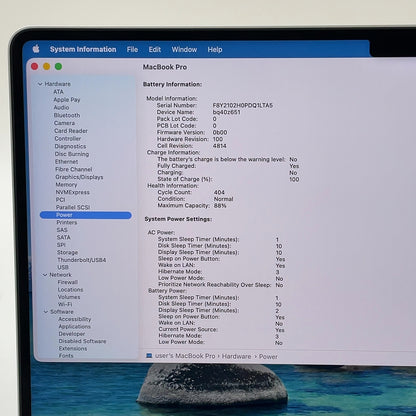Collapse the Hardware section chevron

tap(40, 84)
